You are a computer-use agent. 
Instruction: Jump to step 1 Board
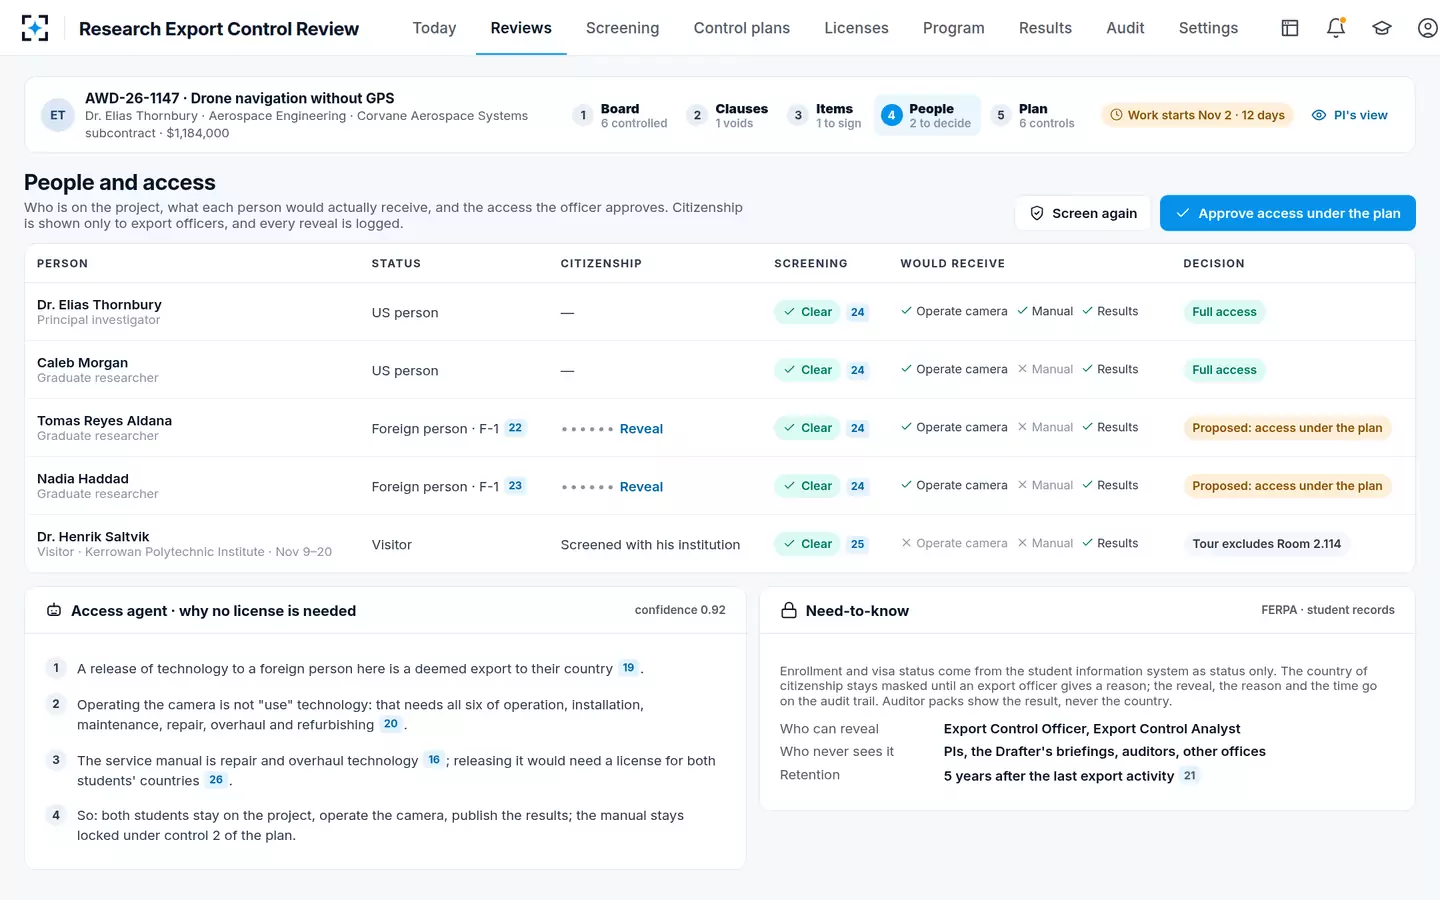(x=620, y=115)
